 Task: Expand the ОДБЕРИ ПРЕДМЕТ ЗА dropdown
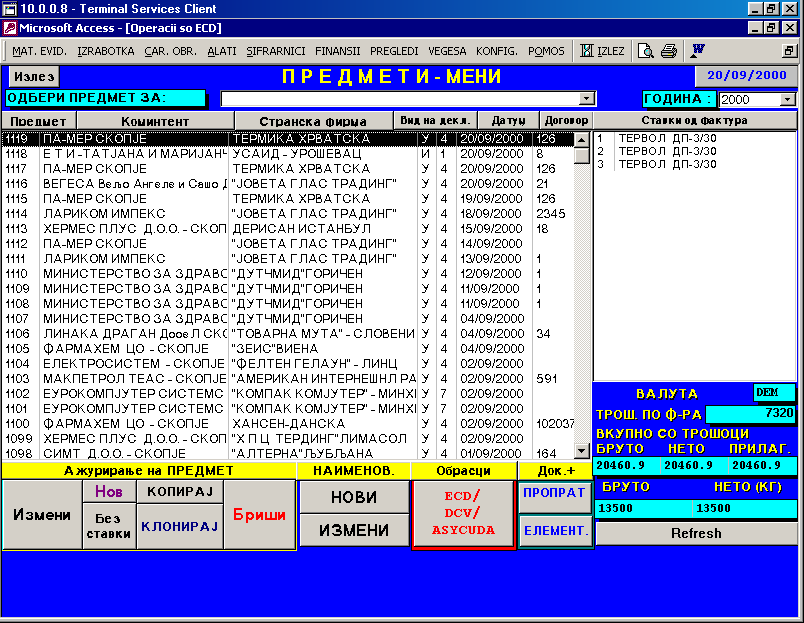(587, 99)
